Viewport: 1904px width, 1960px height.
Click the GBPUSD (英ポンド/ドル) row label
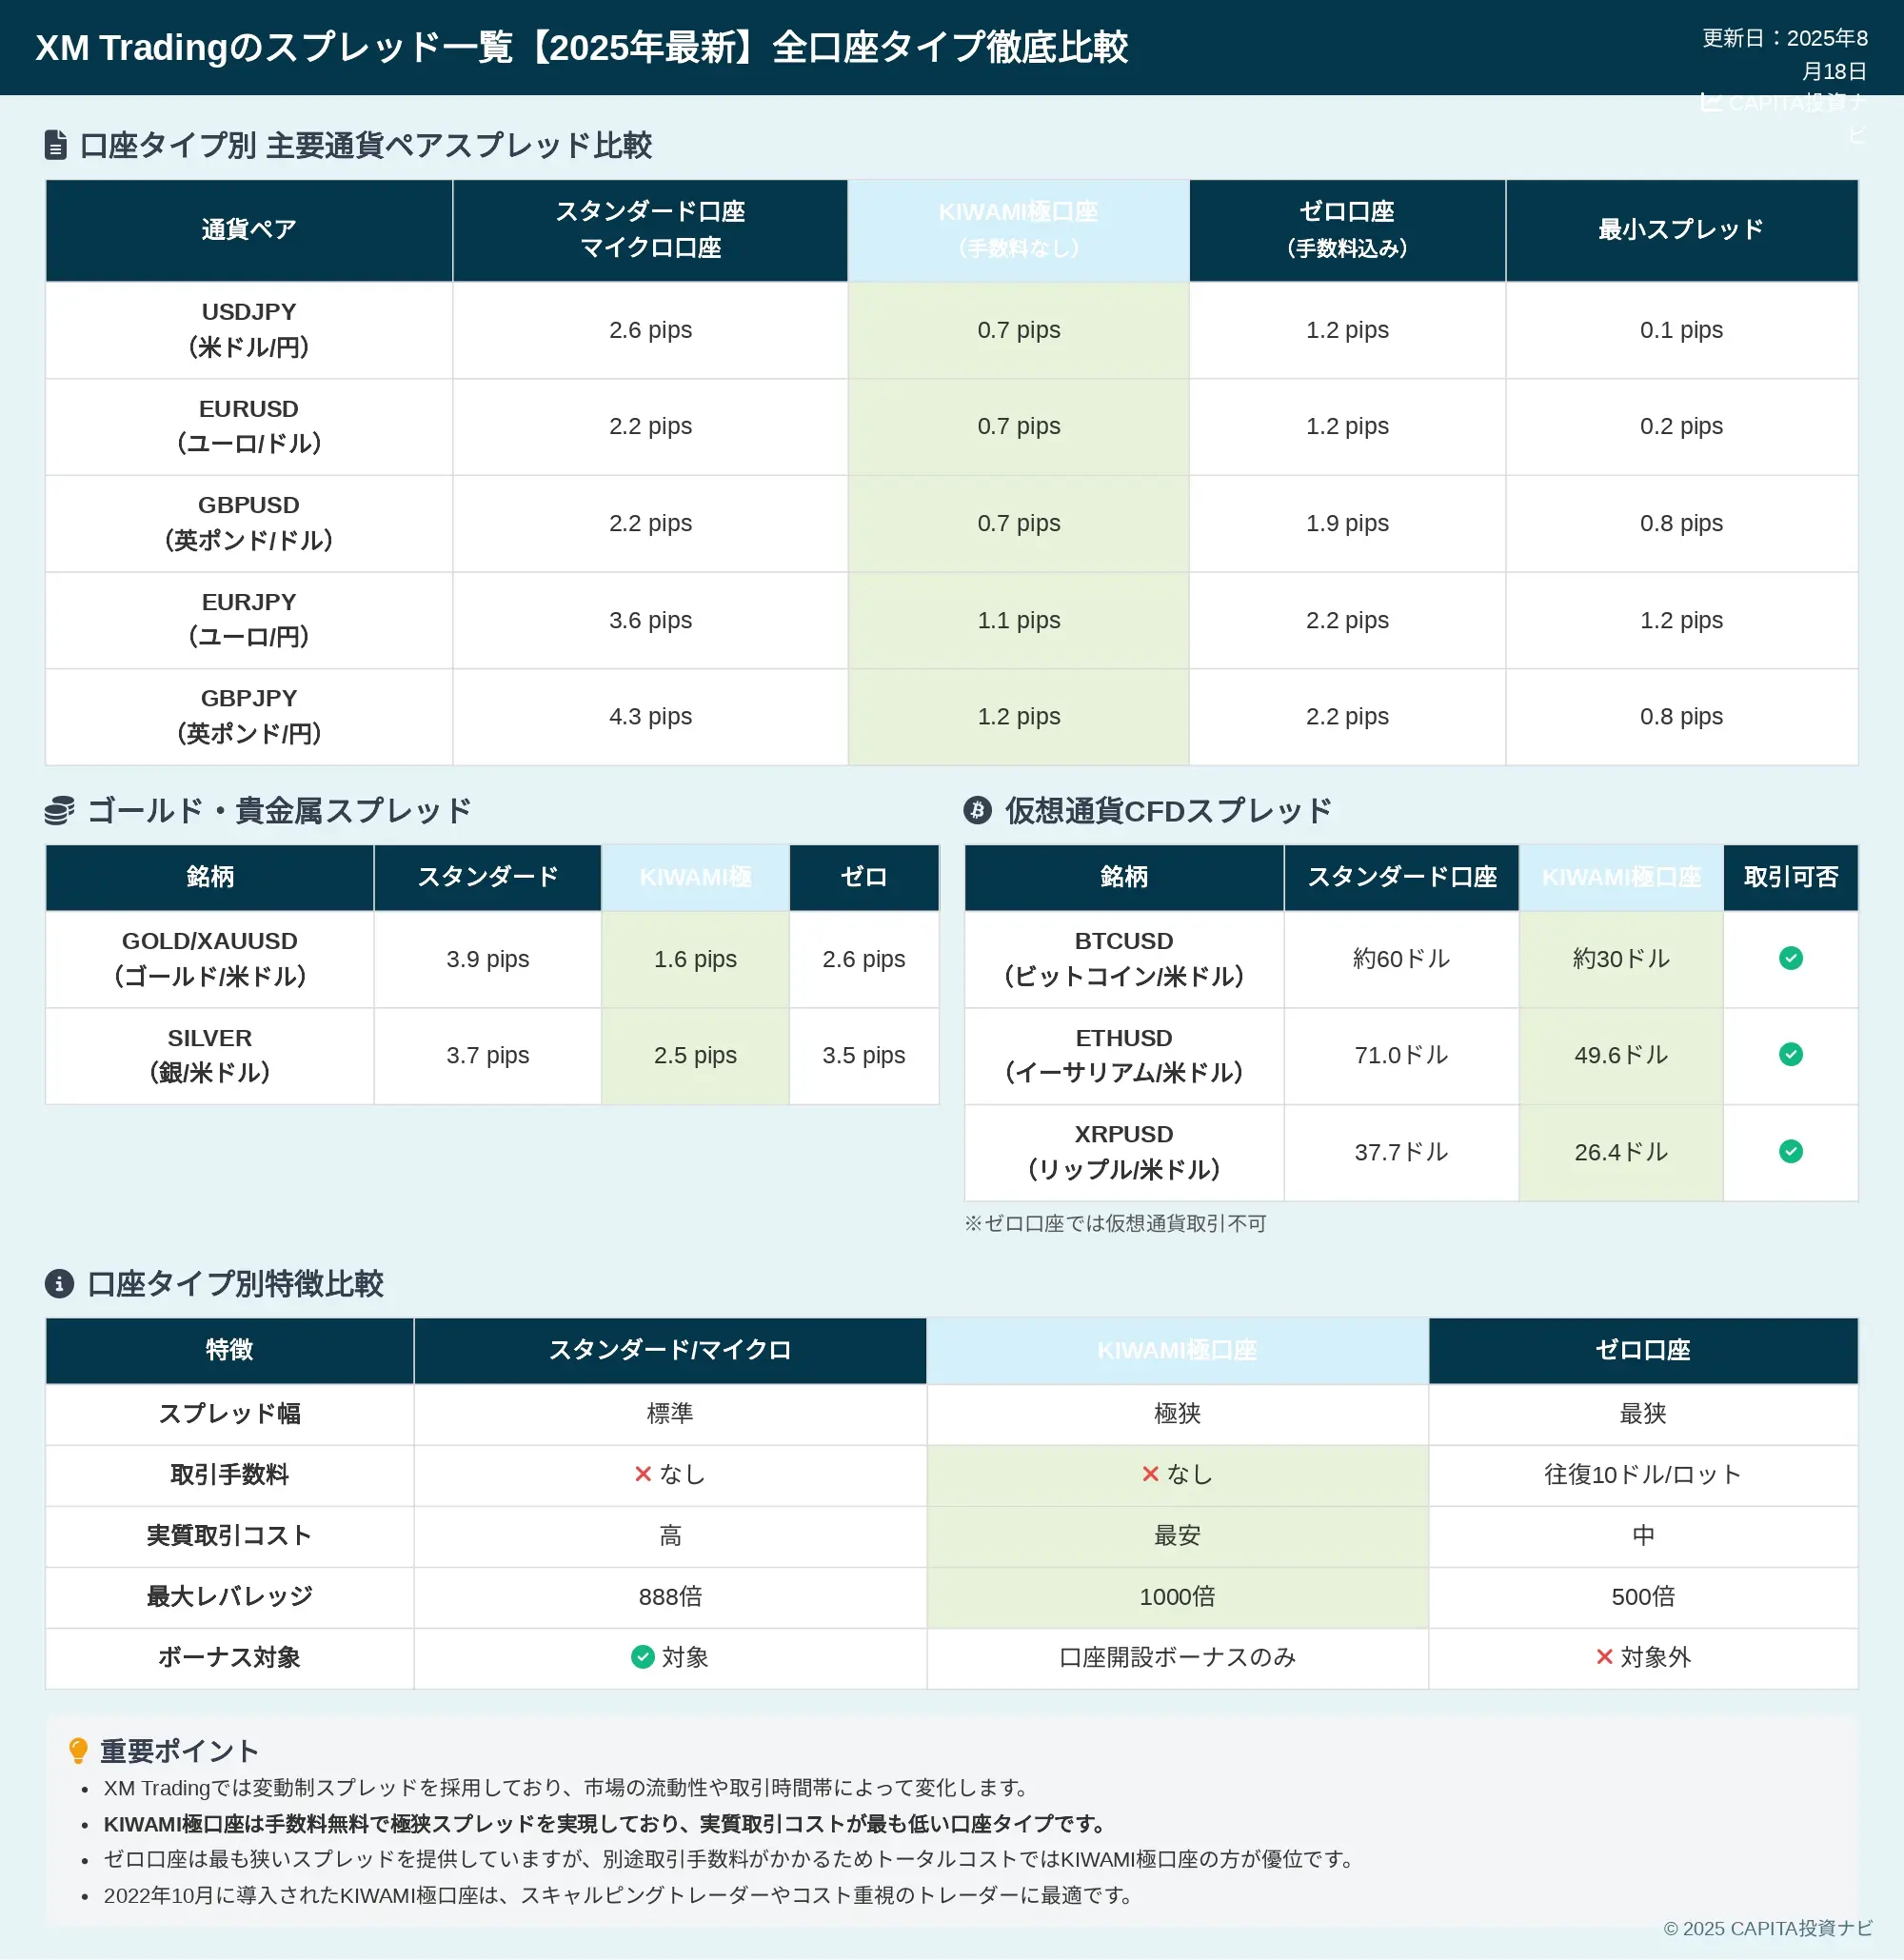point(249,523)
